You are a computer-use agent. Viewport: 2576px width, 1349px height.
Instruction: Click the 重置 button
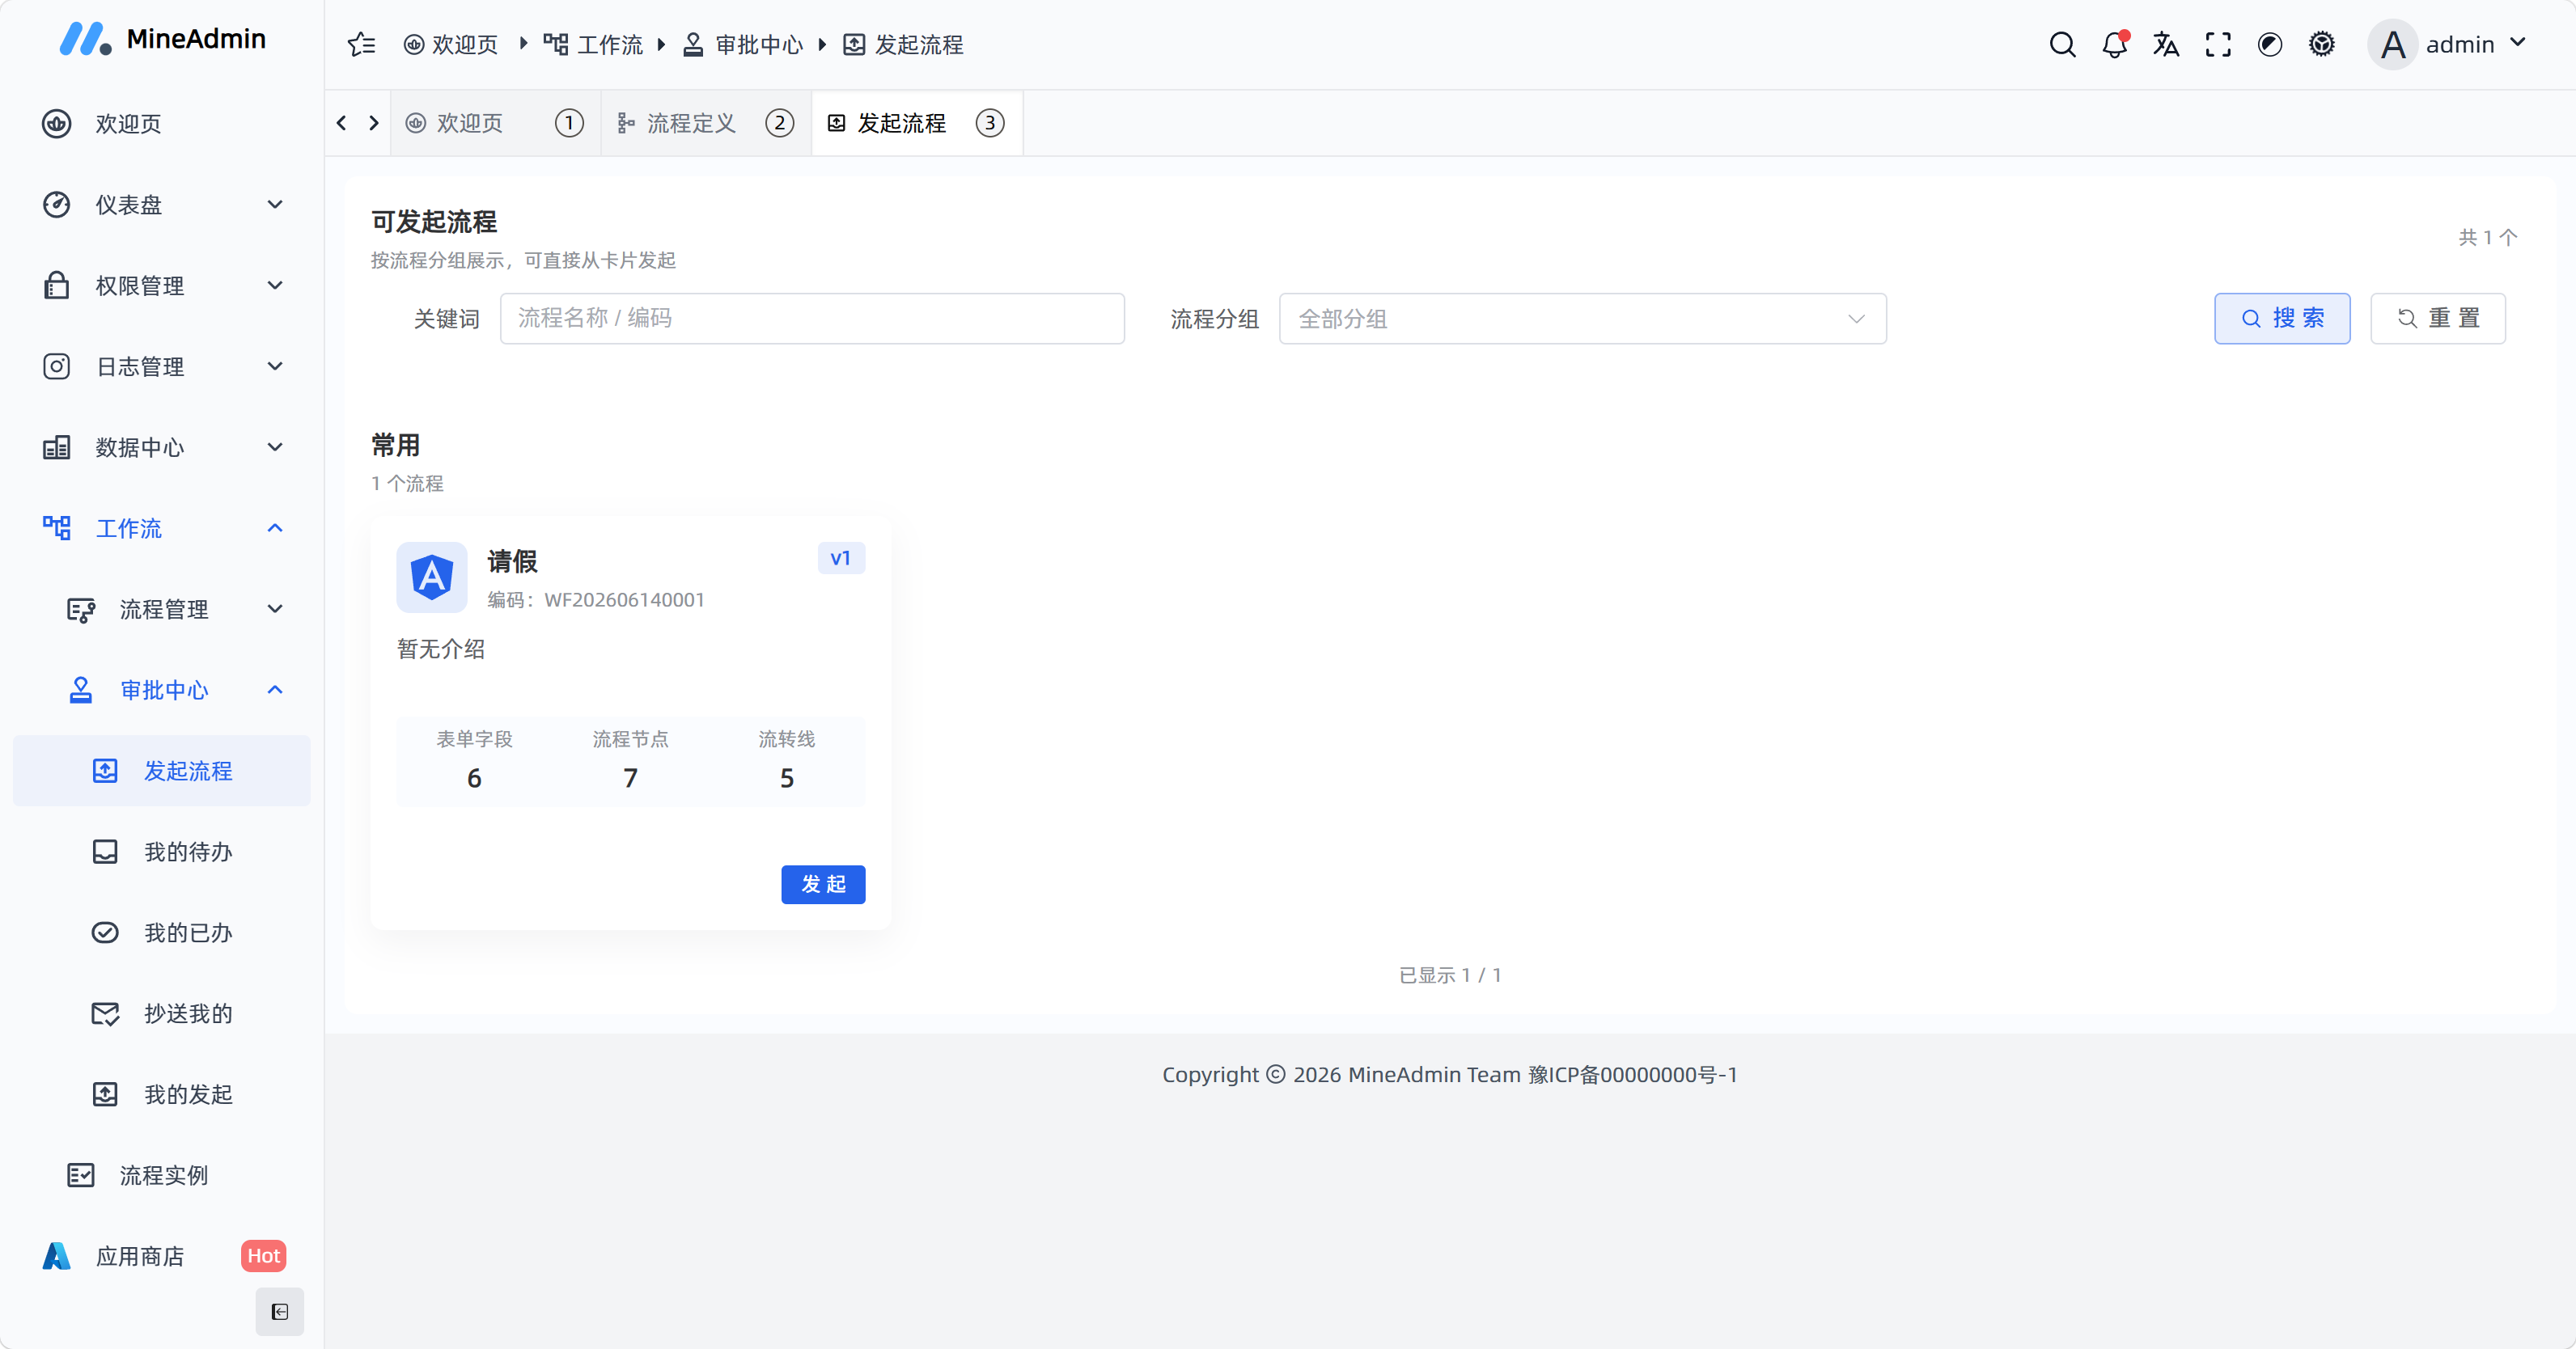[2438, 318]
